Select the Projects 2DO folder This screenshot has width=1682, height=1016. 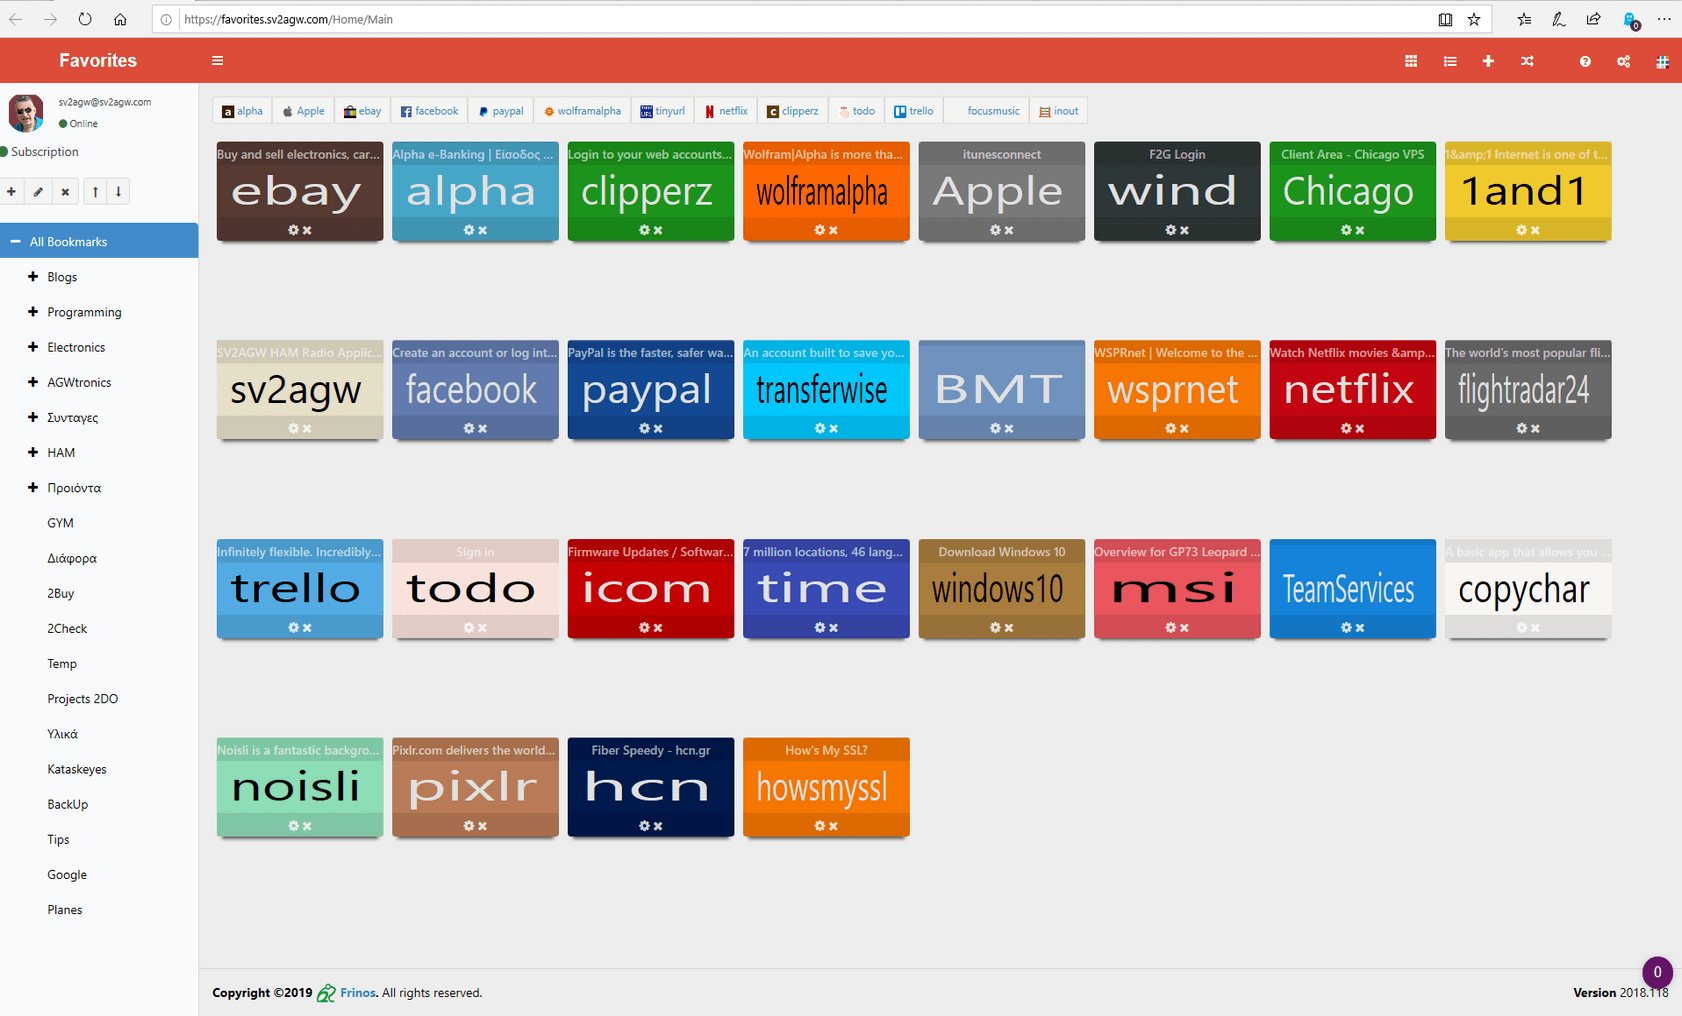pos(82,699)
